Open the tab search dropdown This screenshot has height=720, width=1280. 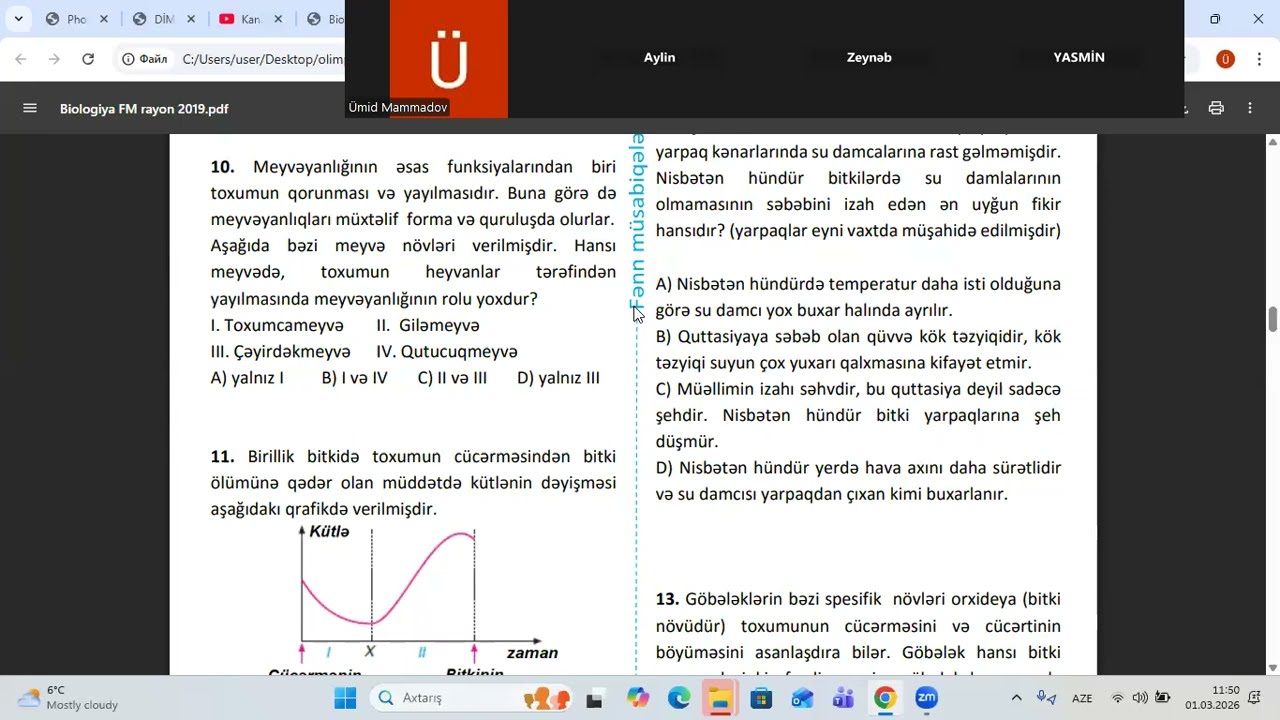tap(18, 19)
